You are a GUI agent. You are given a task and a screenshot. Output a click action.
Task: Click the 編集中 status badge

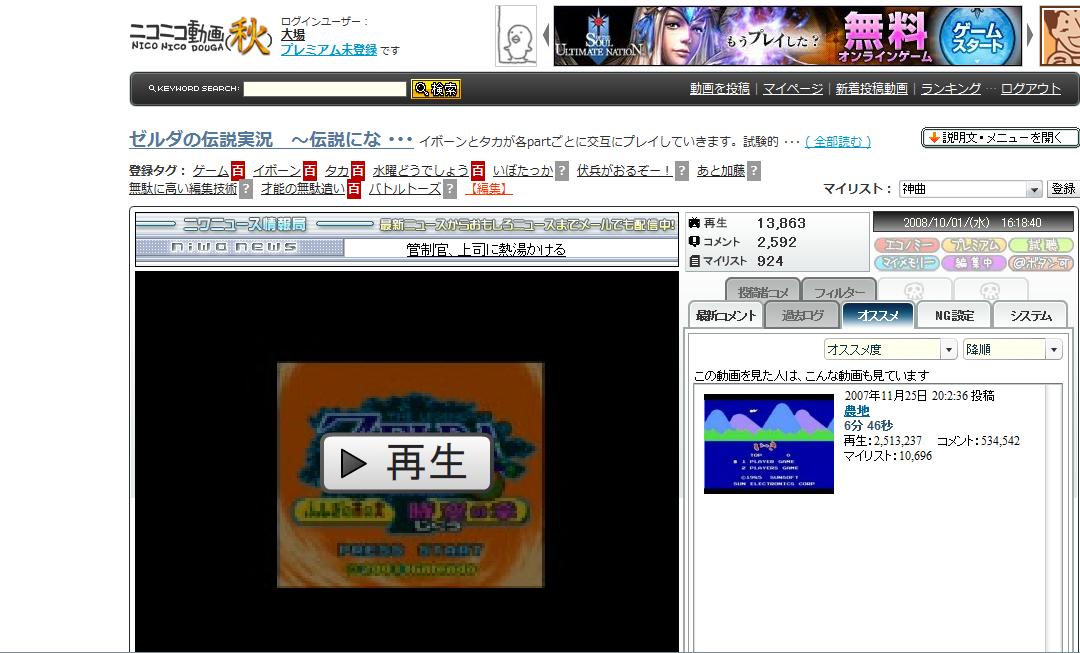click(x=974, y=263)
